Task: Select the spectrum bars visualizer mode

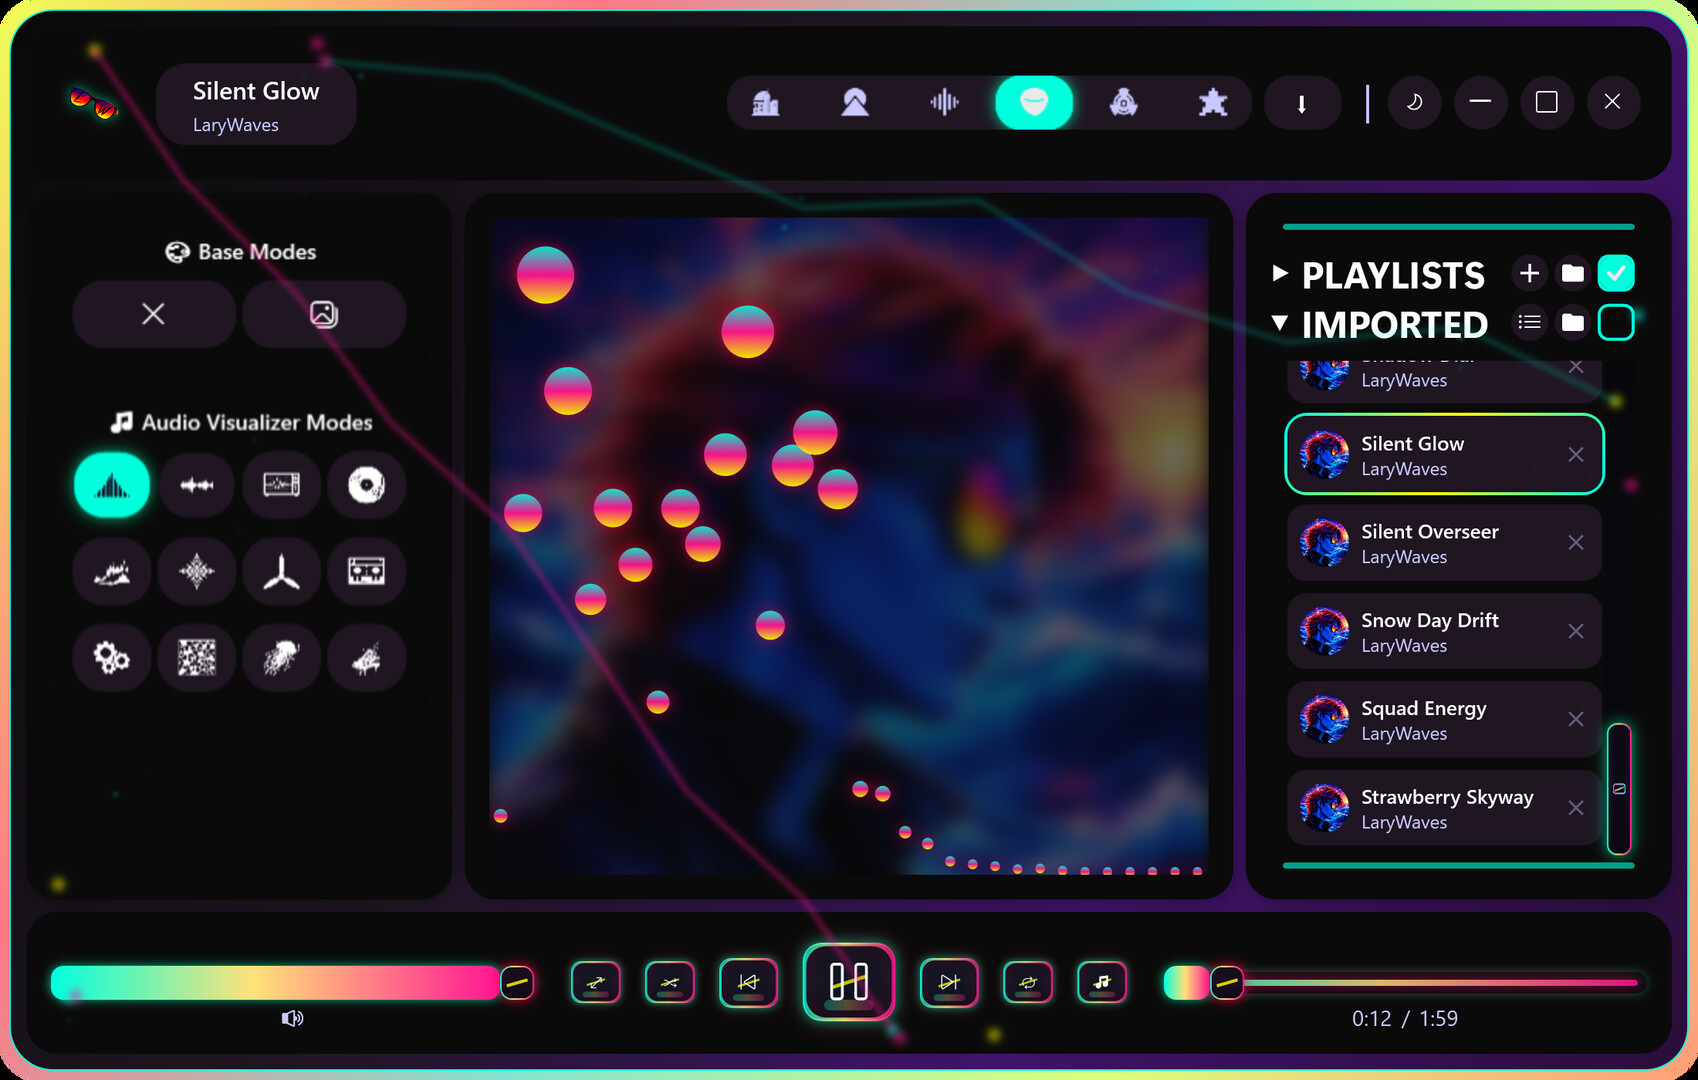Action: pyautogui.click(x=112, y=485)
